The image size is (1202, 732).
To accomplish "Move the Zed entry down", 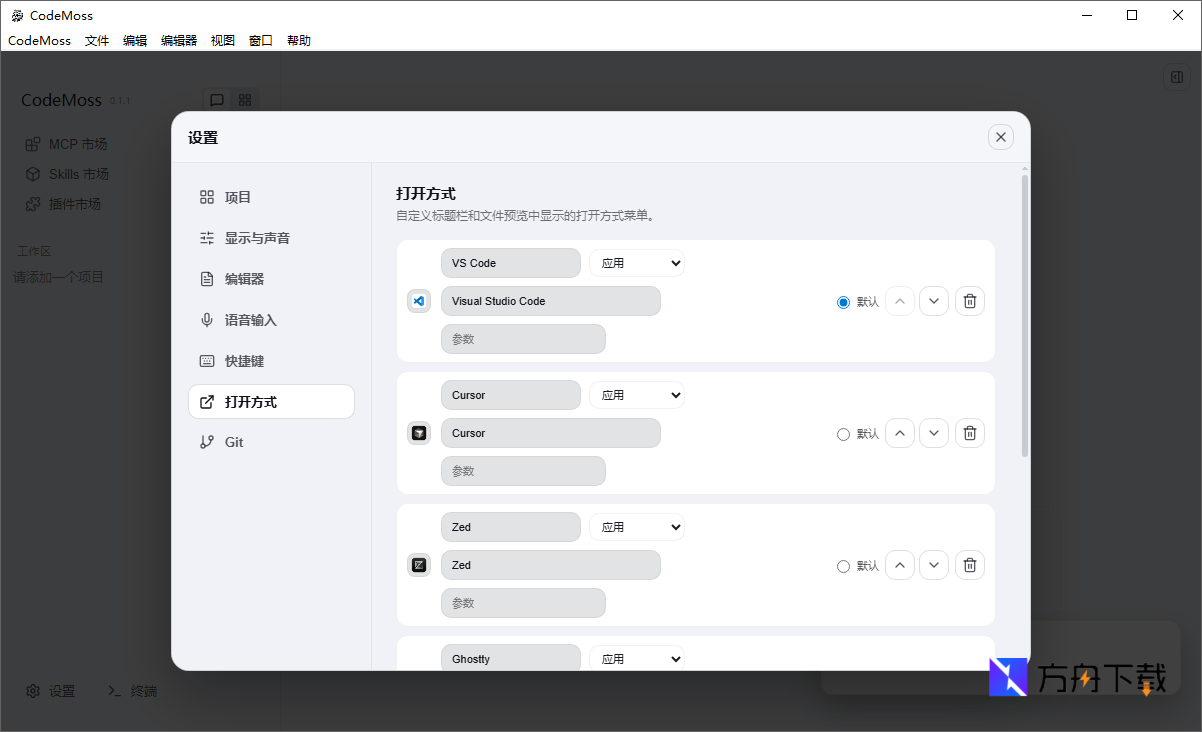I will 933,565.
